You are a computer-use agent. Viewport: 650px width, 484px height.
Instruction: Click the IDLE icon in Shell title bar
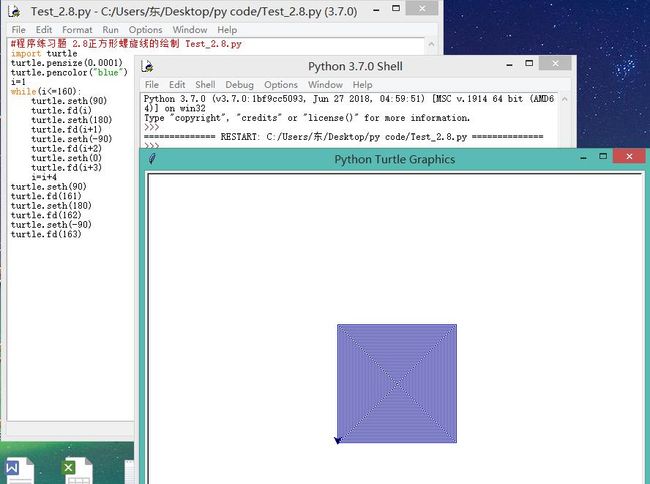[x=147, y=66]
